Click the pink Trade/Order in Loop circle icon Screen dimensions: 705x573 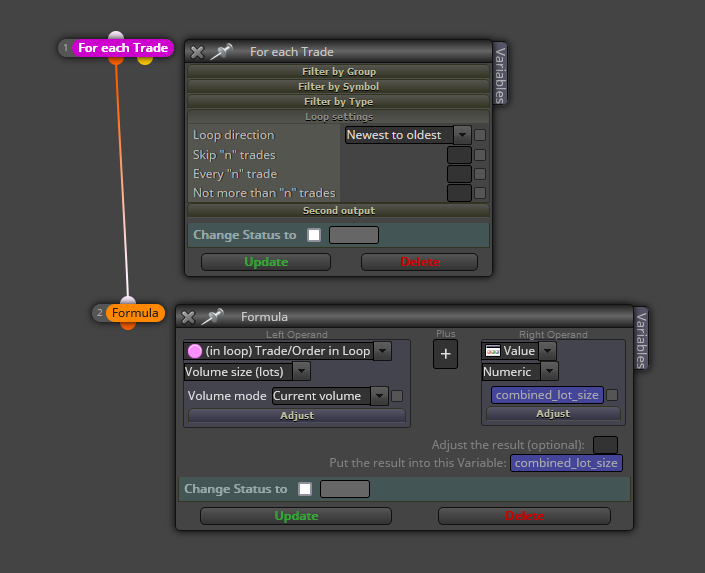(x=195, y=351)
